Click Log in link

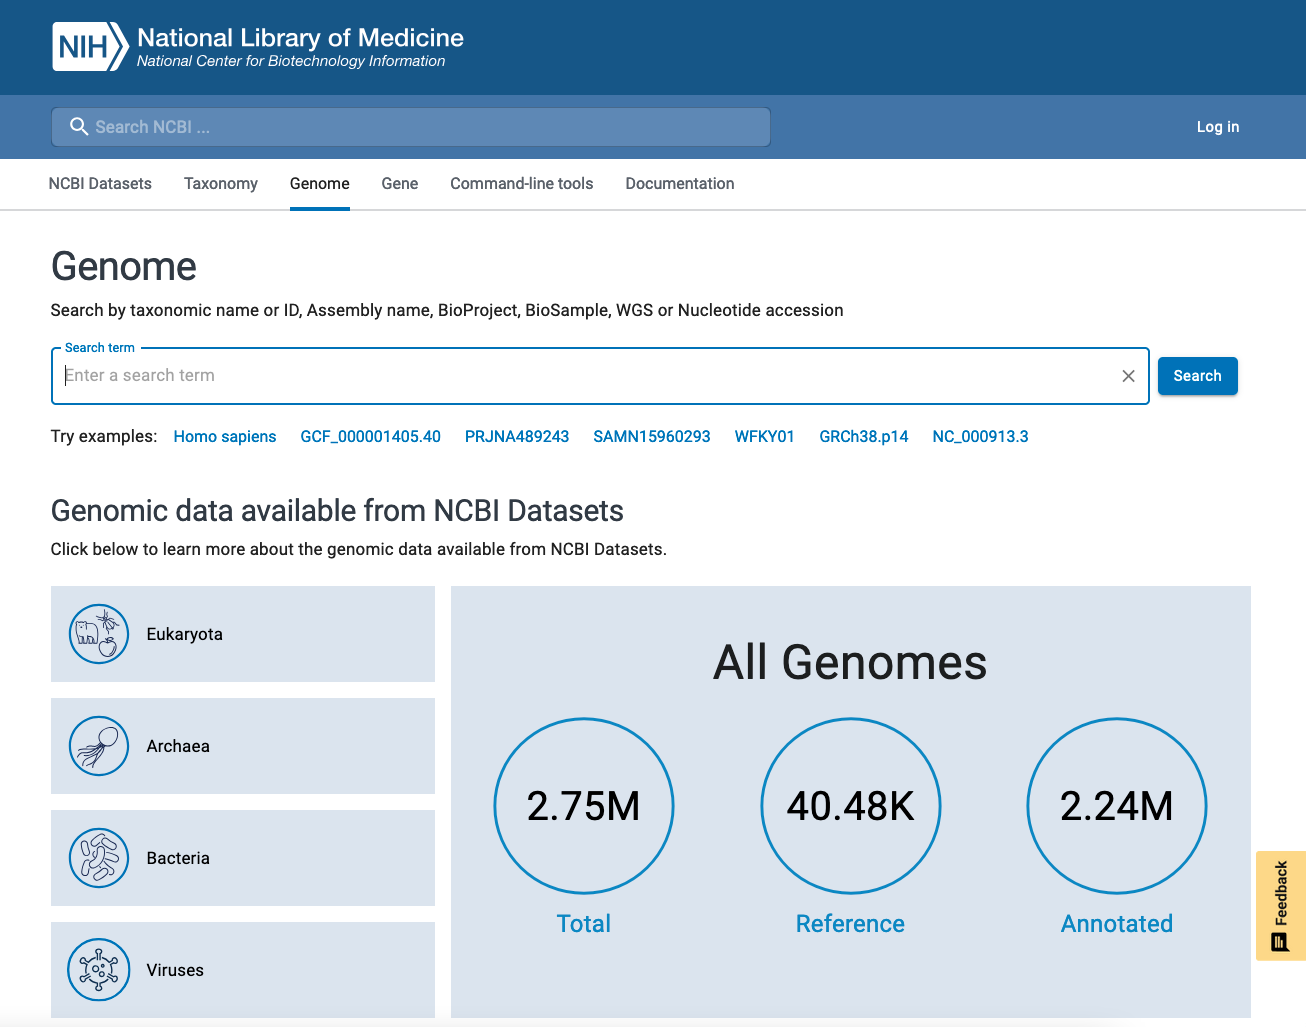pos(1217,127)
